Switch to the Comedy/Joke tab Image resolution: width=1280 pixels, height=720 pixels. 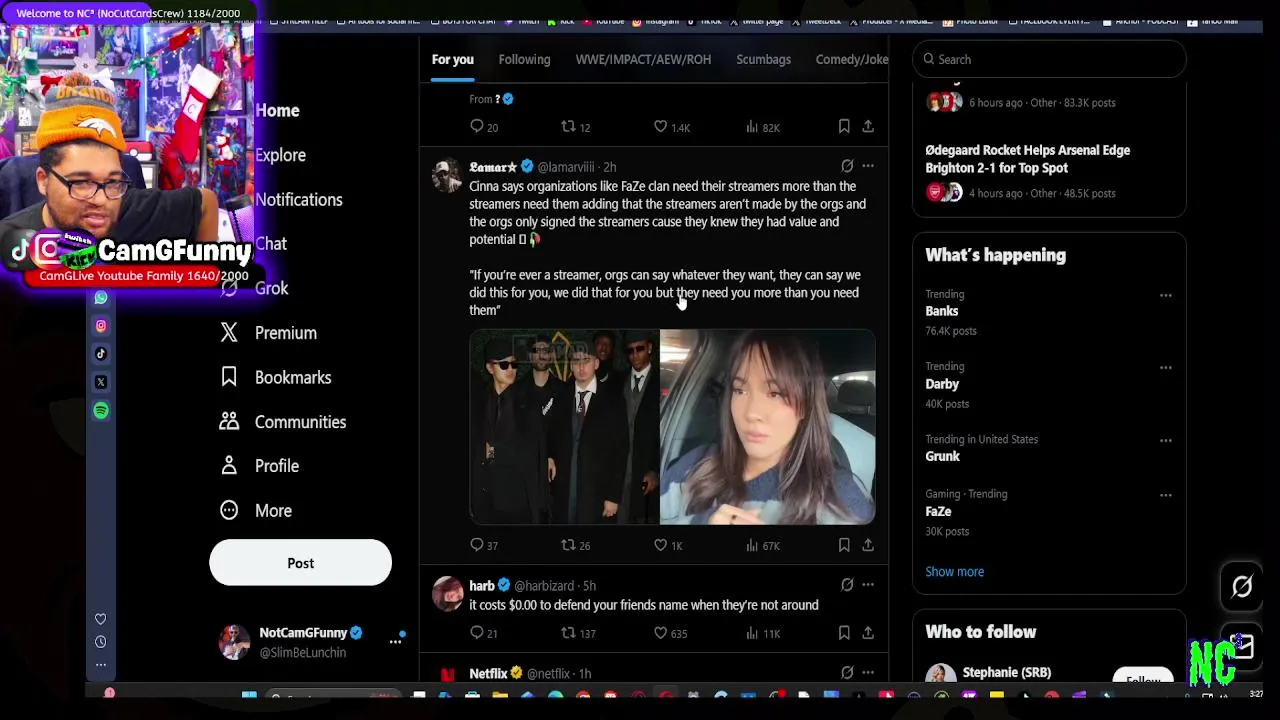851,59
